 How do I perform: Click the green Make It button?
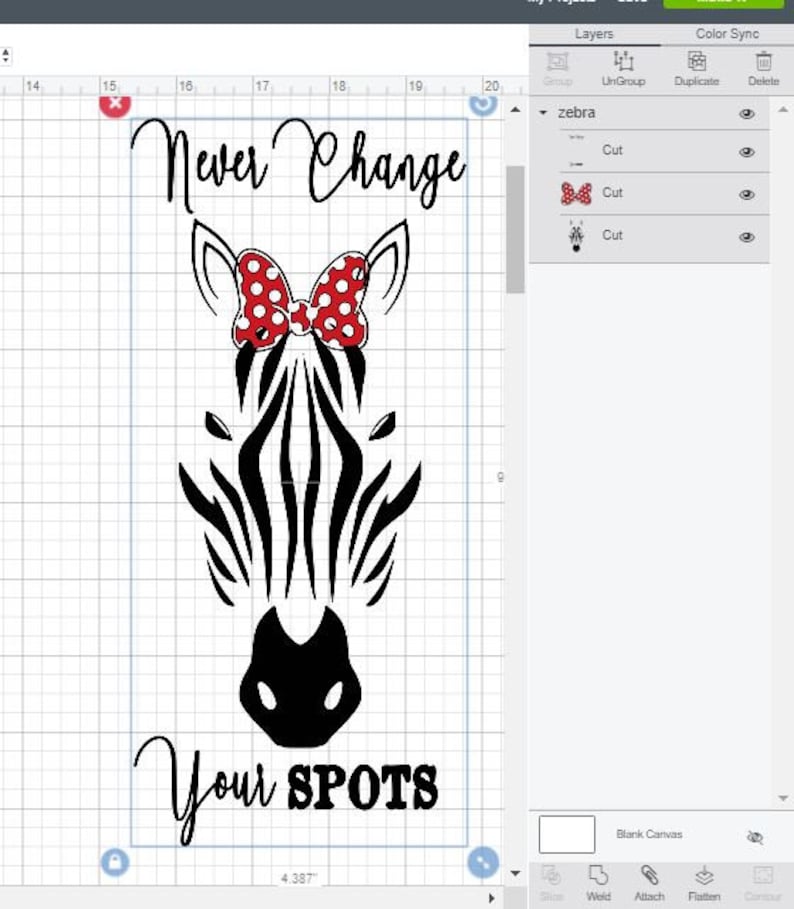pyautogui.click(x=723, y=3)
